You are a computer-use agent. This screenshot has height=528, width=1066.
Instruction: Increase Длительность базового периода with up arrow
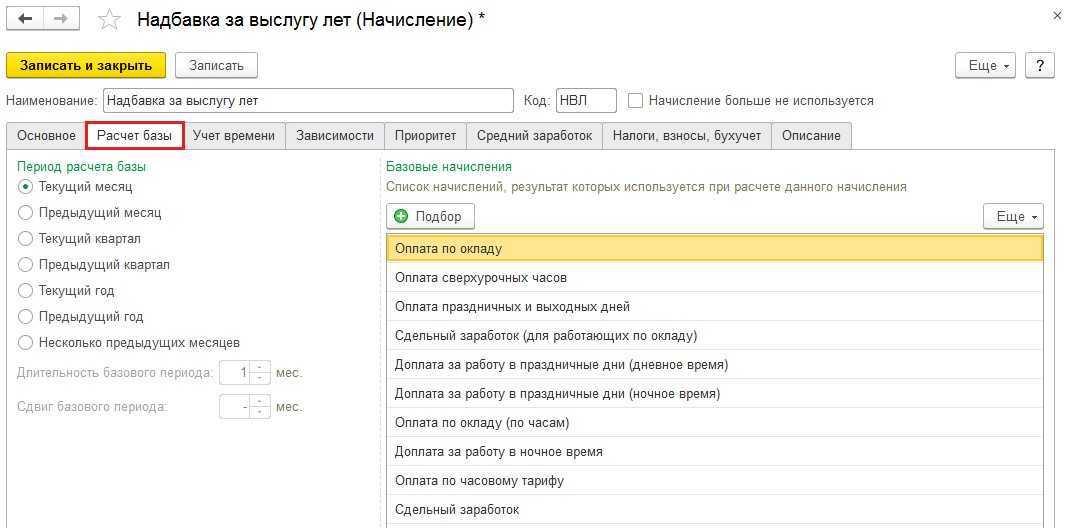click(x=260, y=368)
